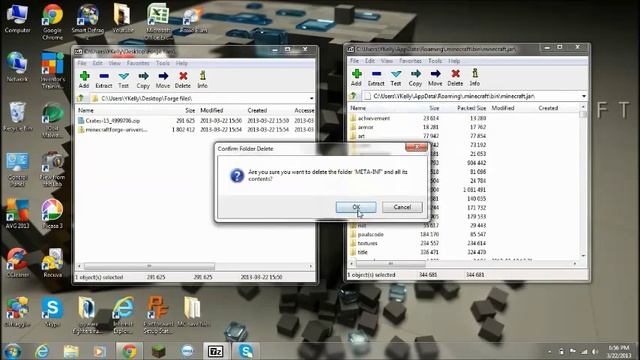The width and height of the screenshot is (640, 360).
Task: Click Extract in the minecraft.jar window
Action: tap(376, 77)
